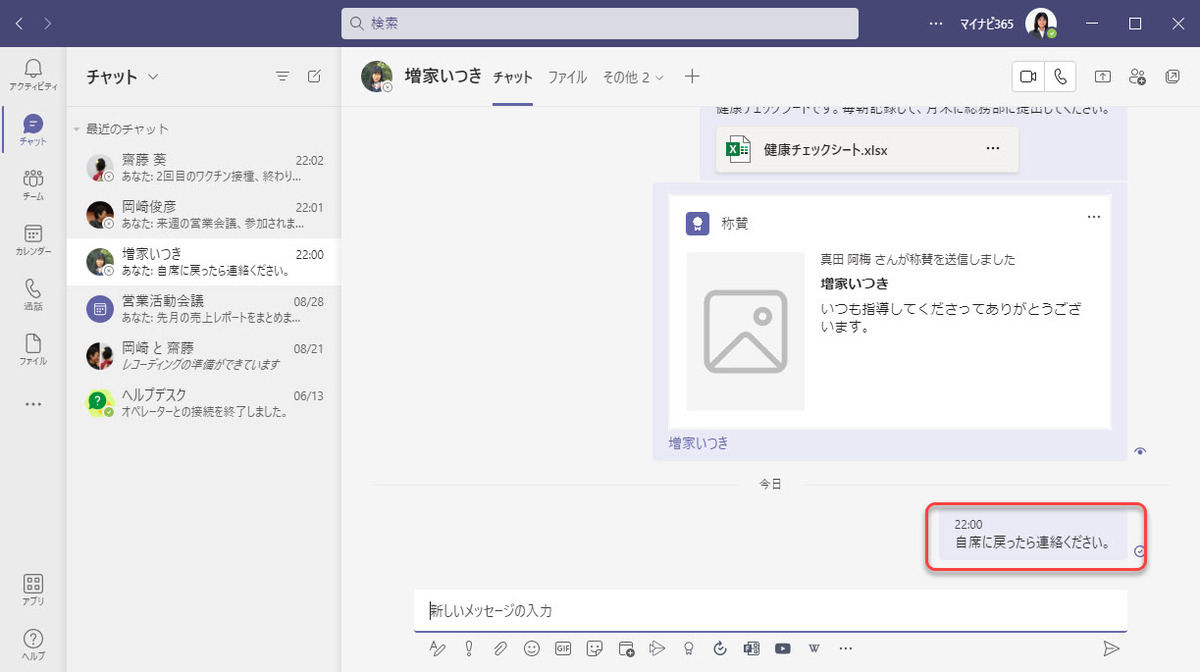Open the 営業活動会議 chat
The width and height of the screenshot is (1200, 672).
(204, 308)
